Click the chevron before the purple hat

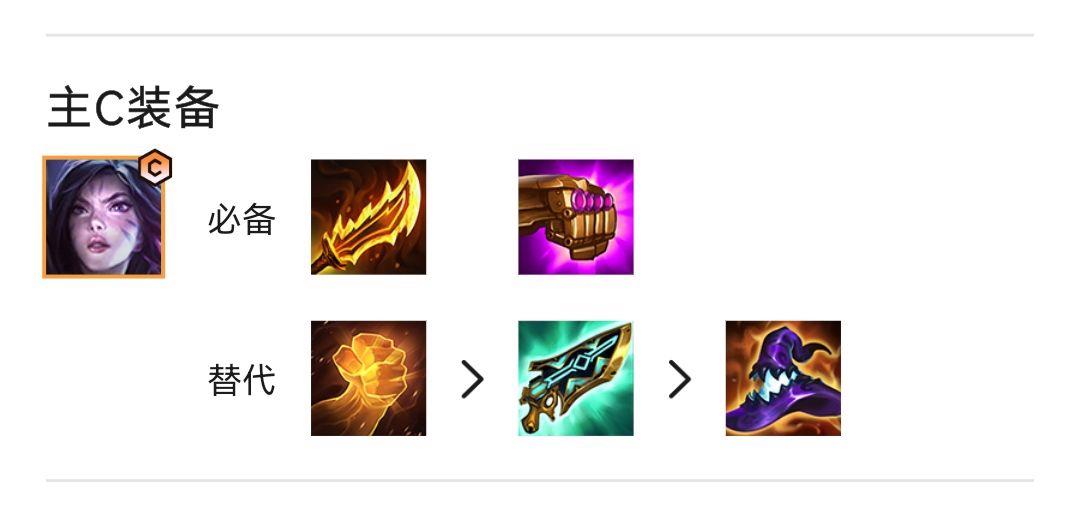click(x=680, y=379)
